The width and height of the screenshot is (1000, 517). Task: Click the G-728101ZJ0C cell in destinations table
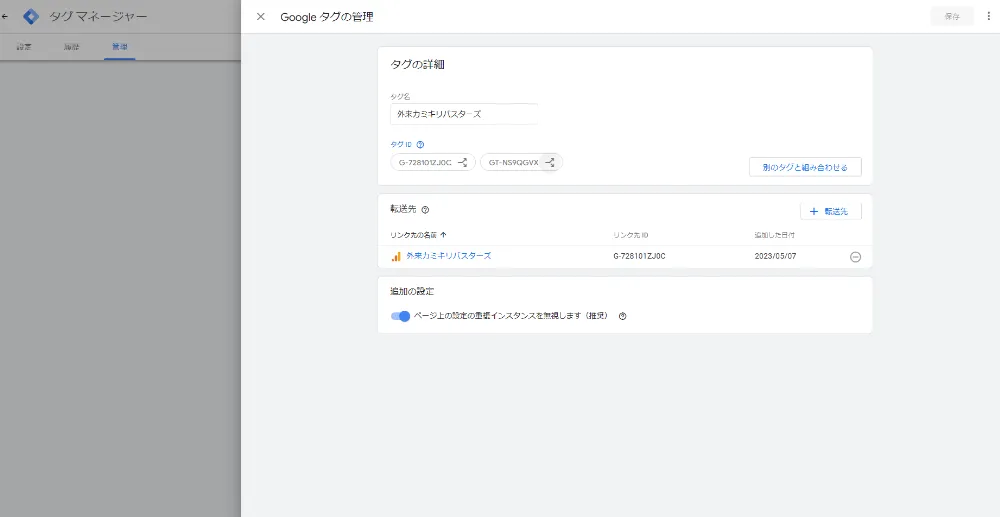coord(639,256)
